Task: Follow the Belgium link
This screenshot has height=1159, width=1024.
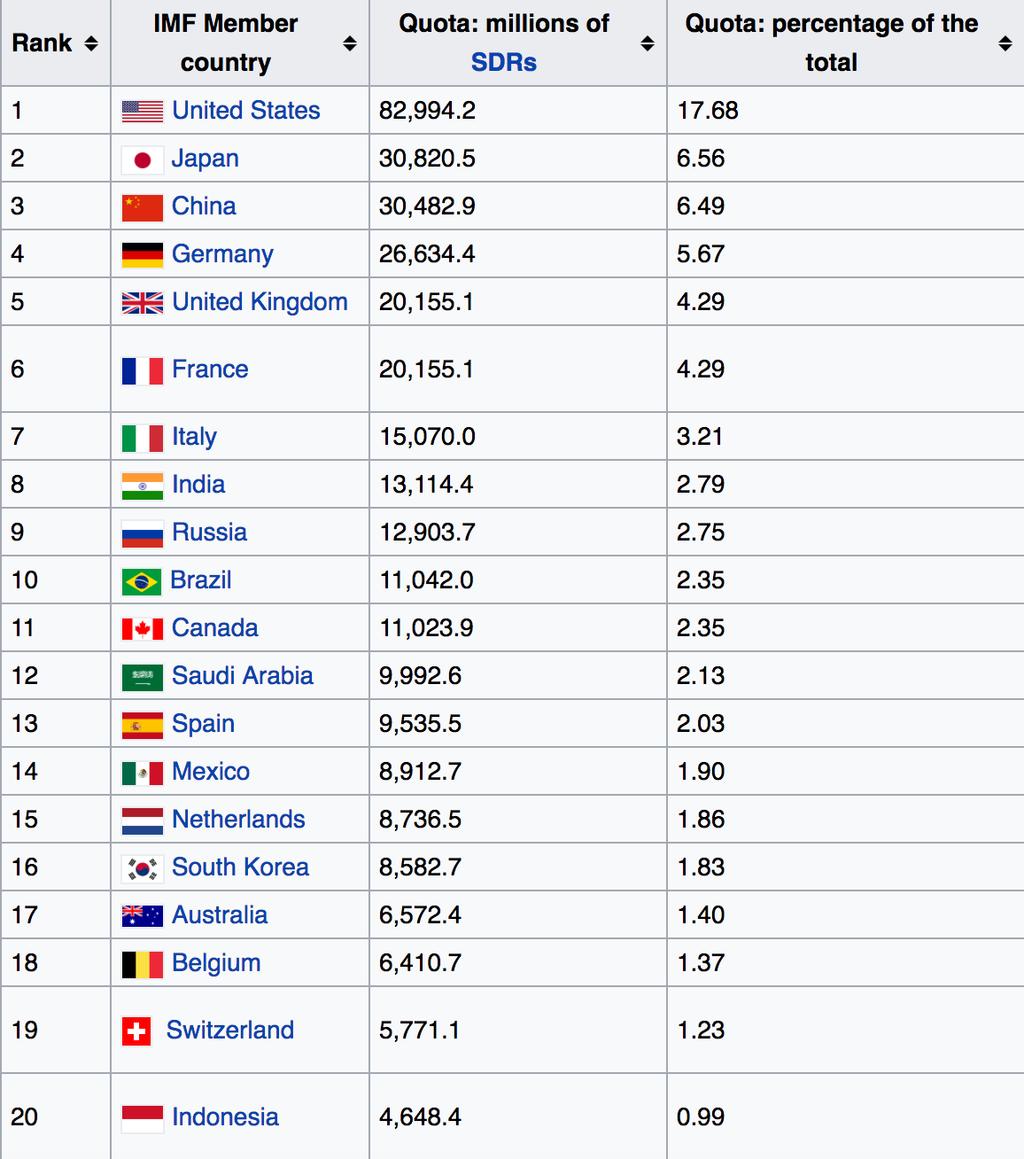Action: [x=216, y=962]
